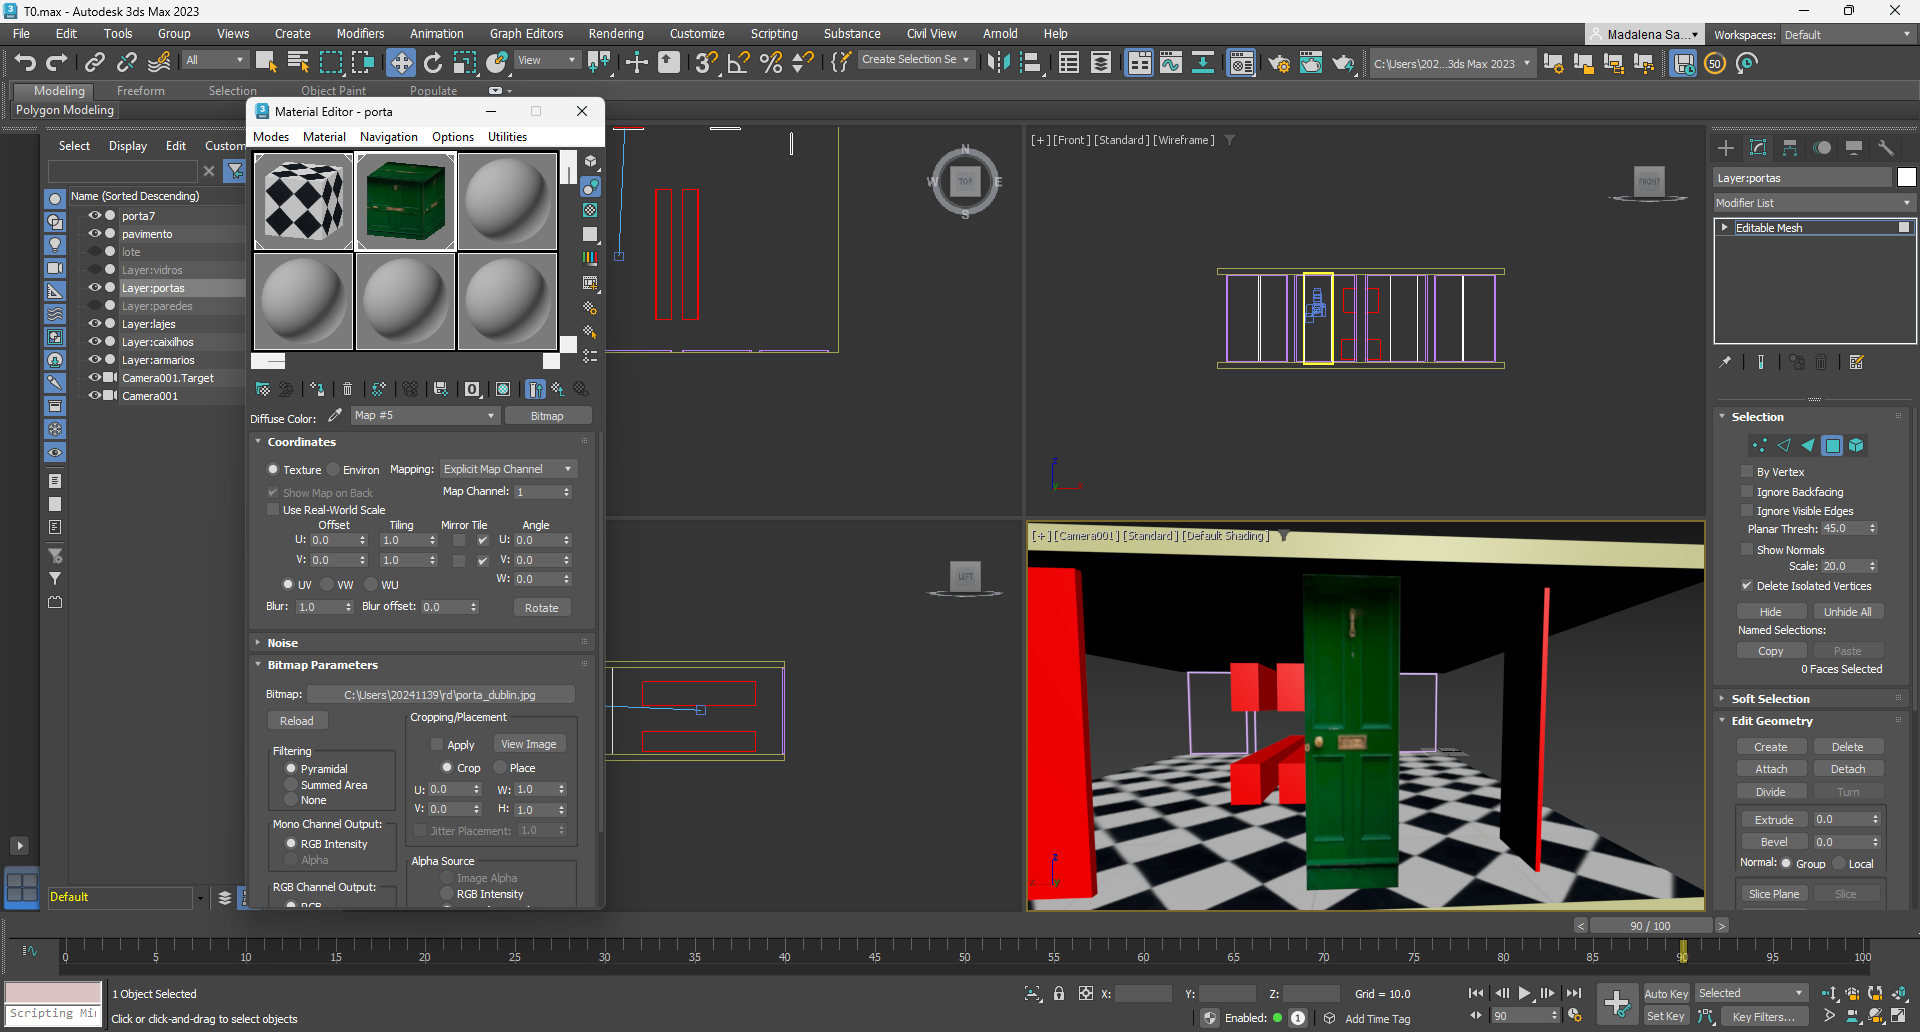
Task: Pick the diffuse color eyedropper icon
Action: 335,416
